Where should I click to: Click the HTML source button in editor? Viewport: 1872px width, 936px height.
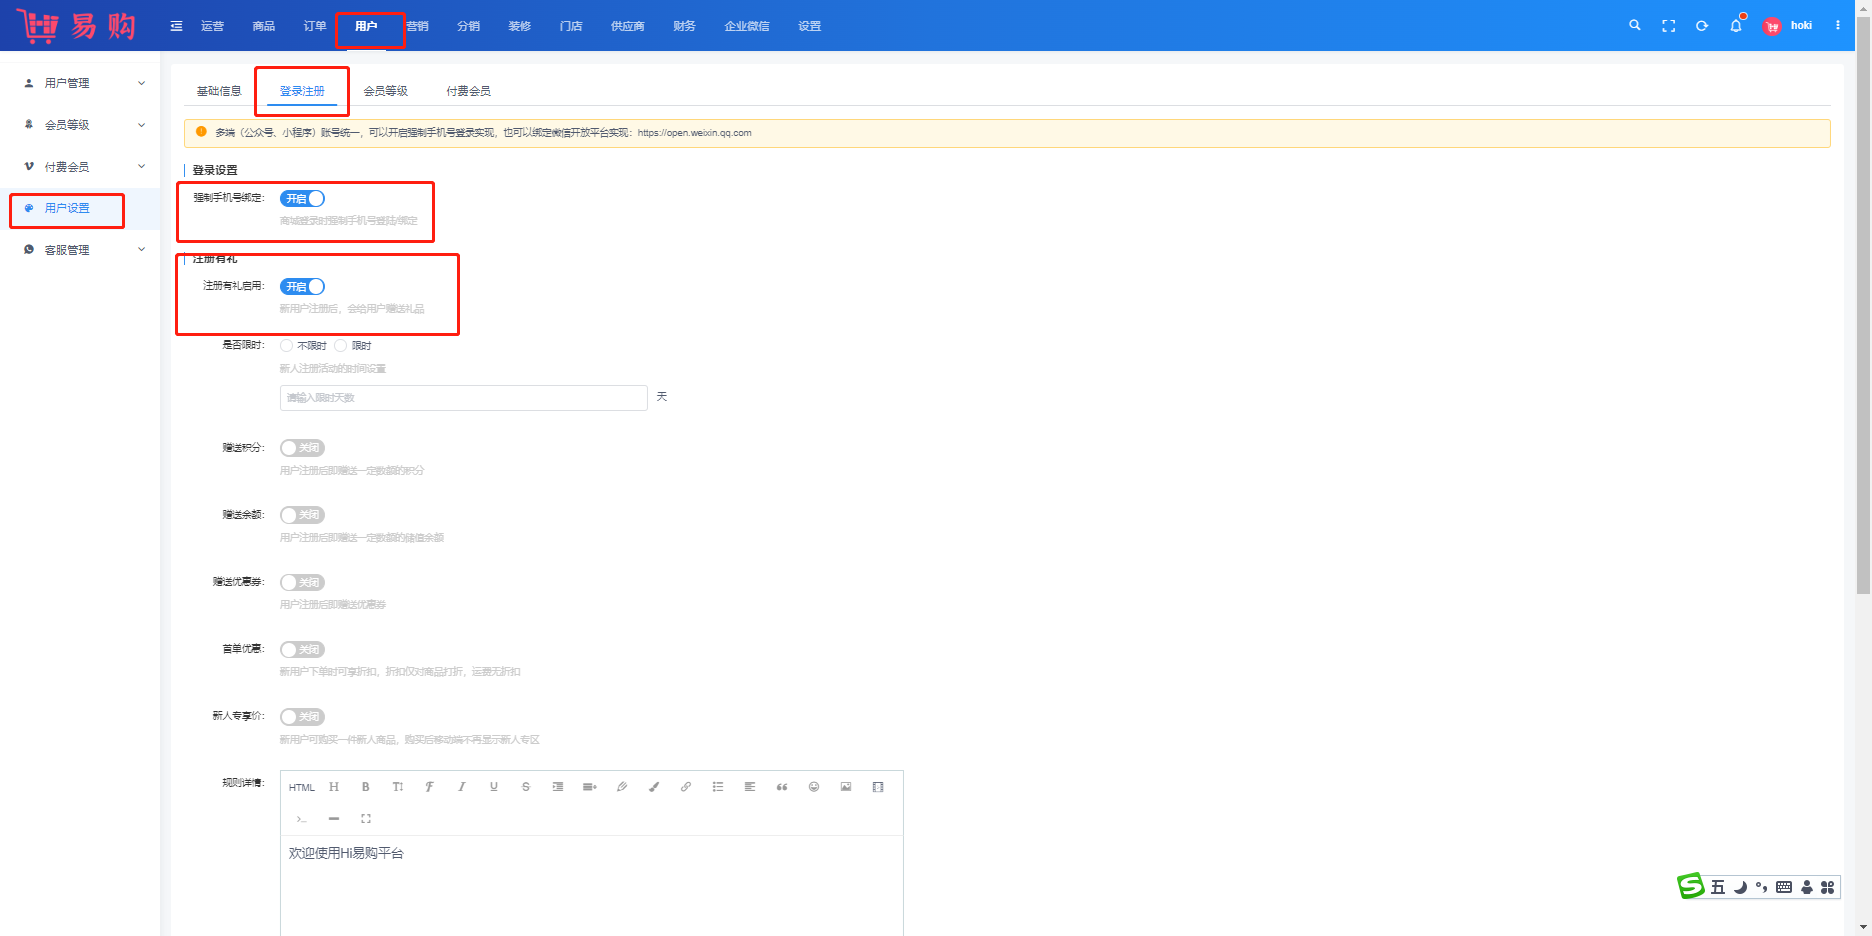click(302, 788)
